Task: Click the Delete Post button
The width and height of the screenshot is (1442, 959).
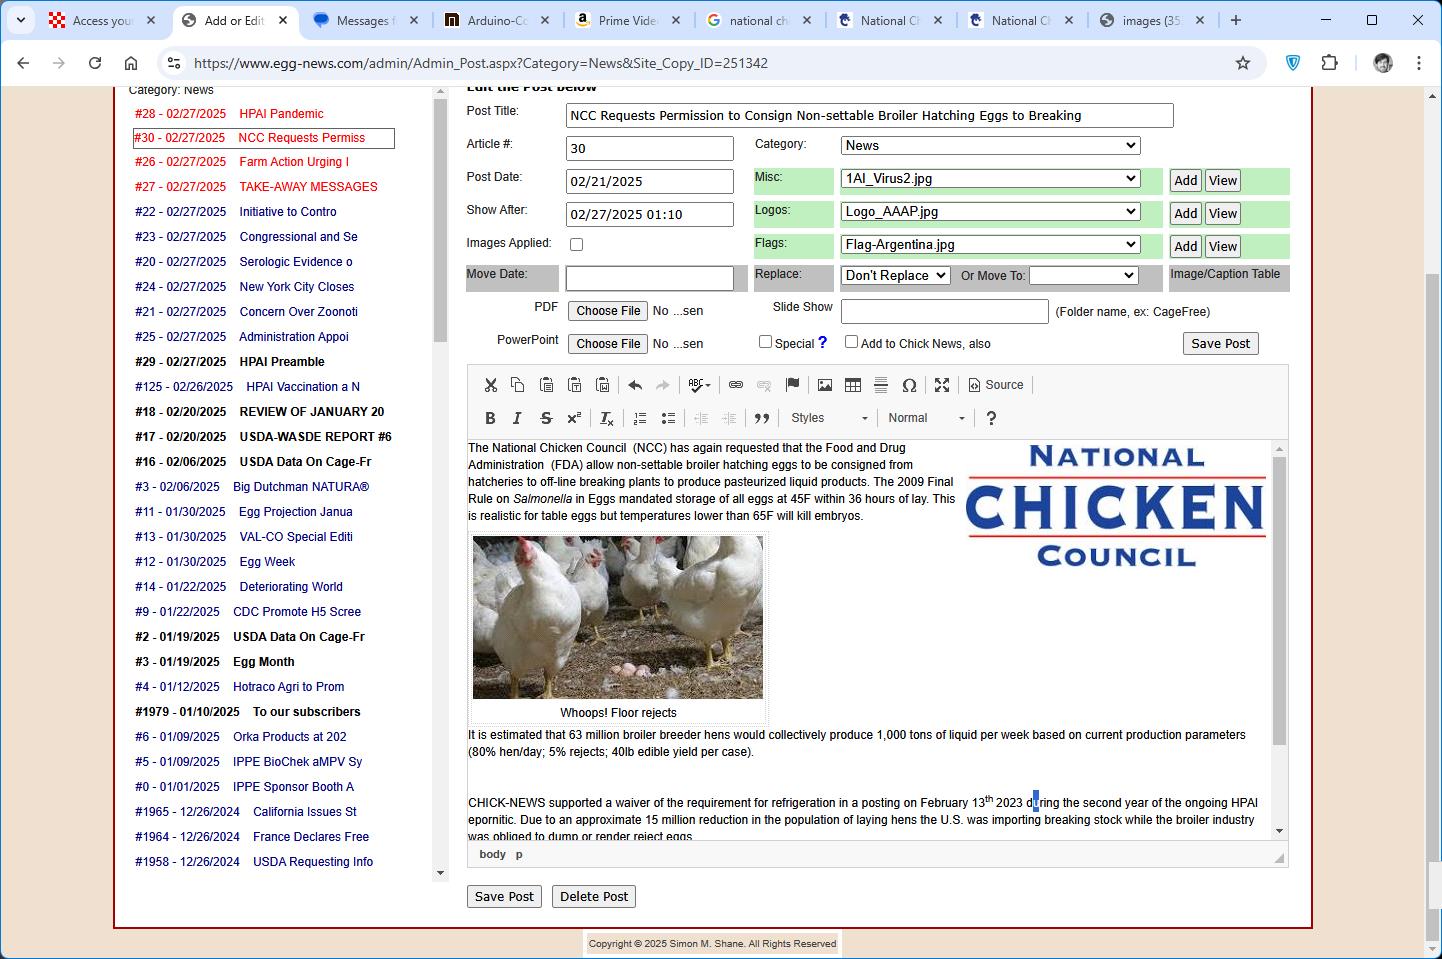Action: pyautogui.click(x=594, y=897)
